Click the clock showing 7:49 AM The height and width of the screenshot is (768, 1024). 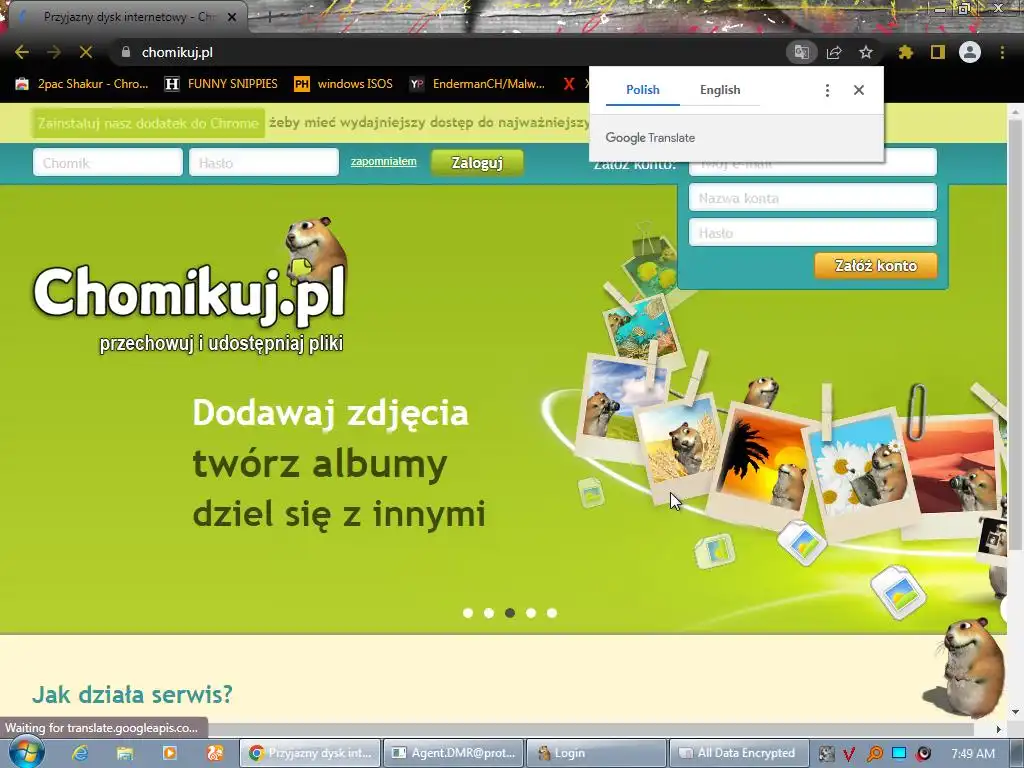point(973,753)
